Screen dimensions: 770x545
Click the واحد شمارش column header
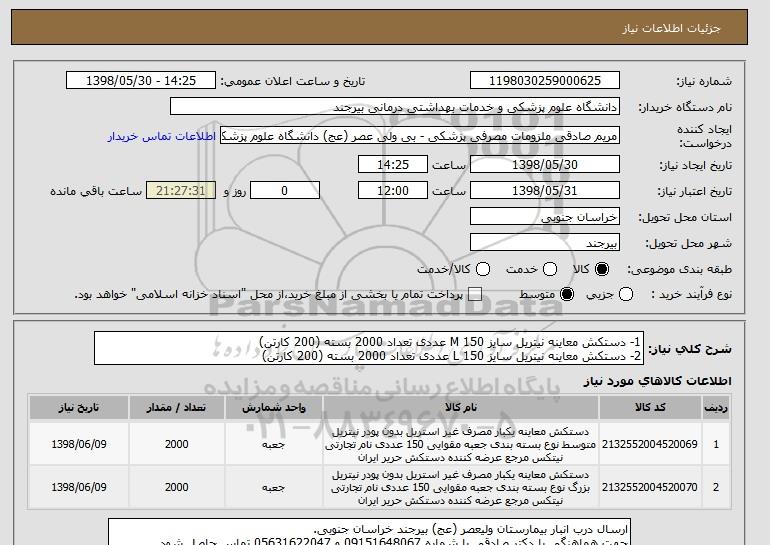pyautogui.click(x=274, y=408)
